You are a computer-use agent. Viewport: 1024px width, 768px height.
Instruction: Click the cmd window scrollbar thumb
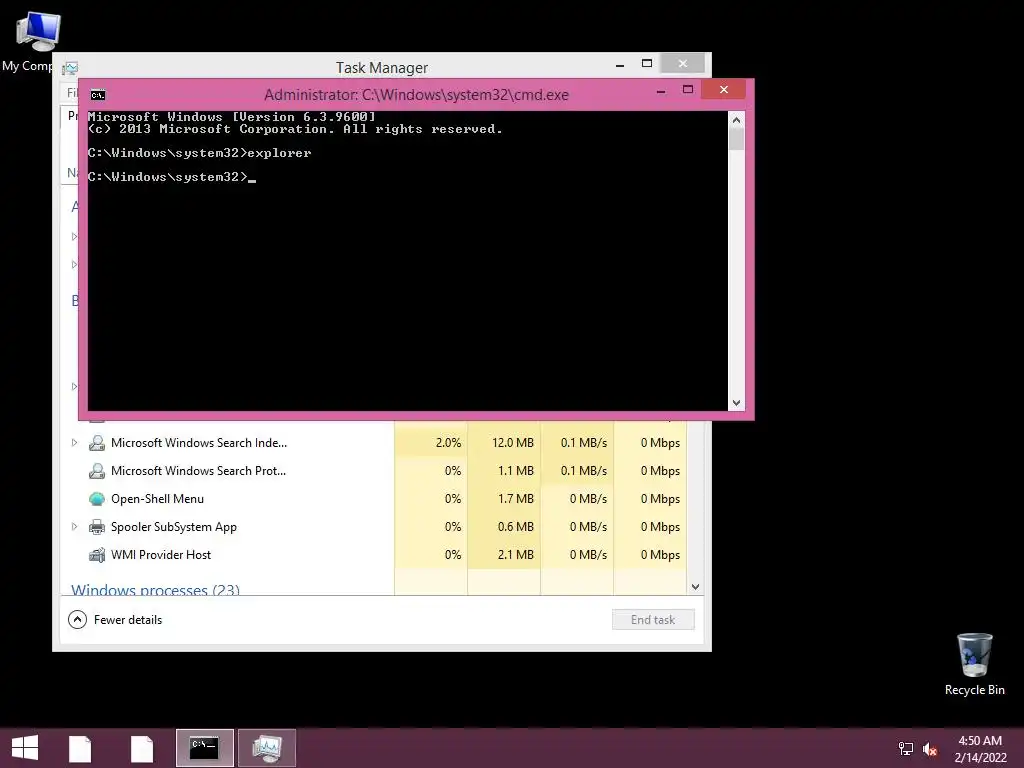pos(736,139)
